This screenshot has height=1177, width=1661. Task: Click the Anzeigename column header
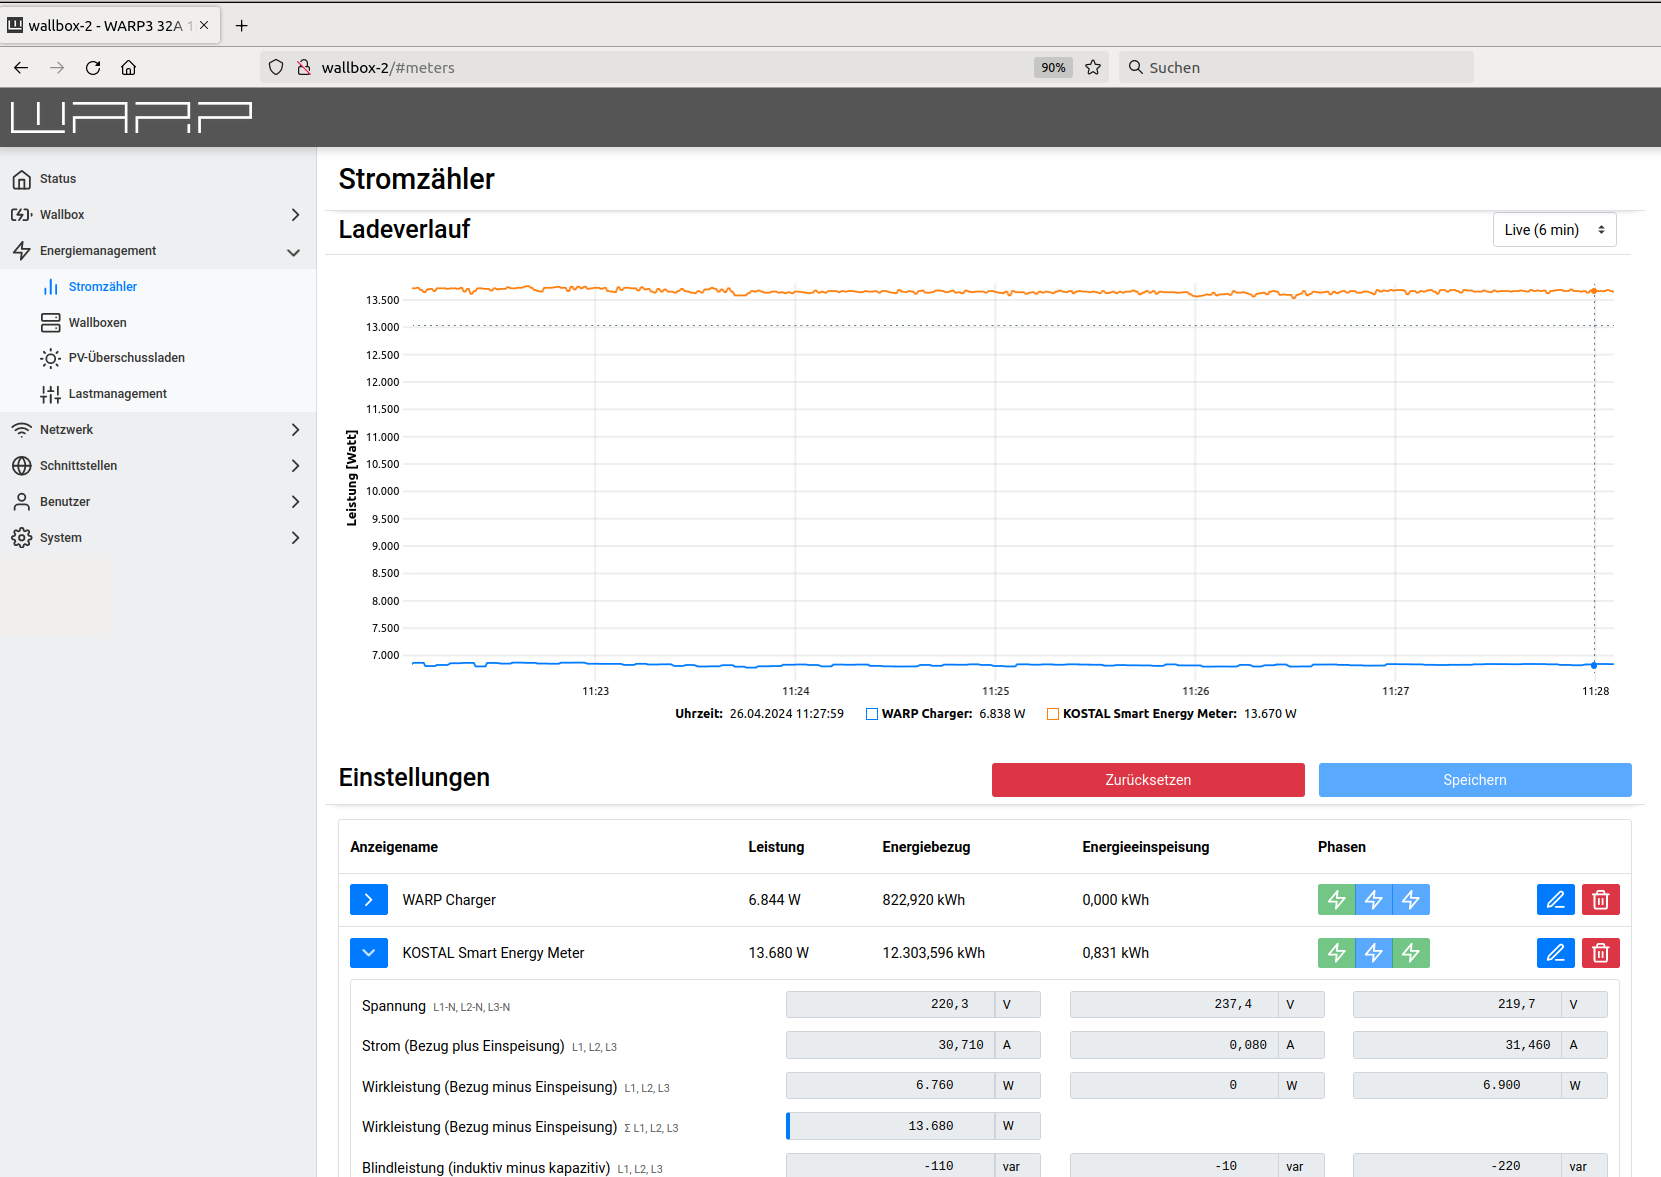[394, 847]
